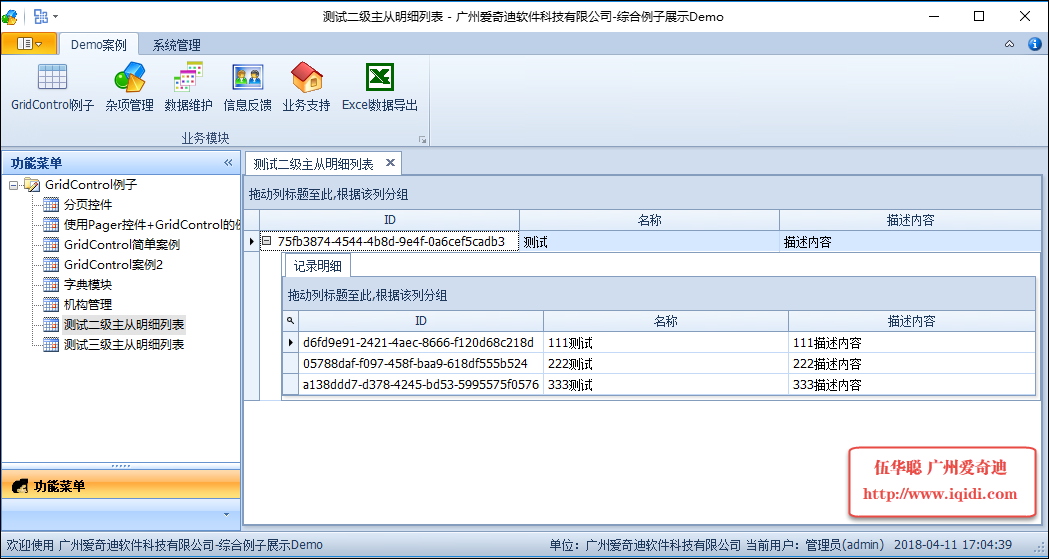
Task: Open navigation pane options dropdown arrow
Action: [226, 514]
